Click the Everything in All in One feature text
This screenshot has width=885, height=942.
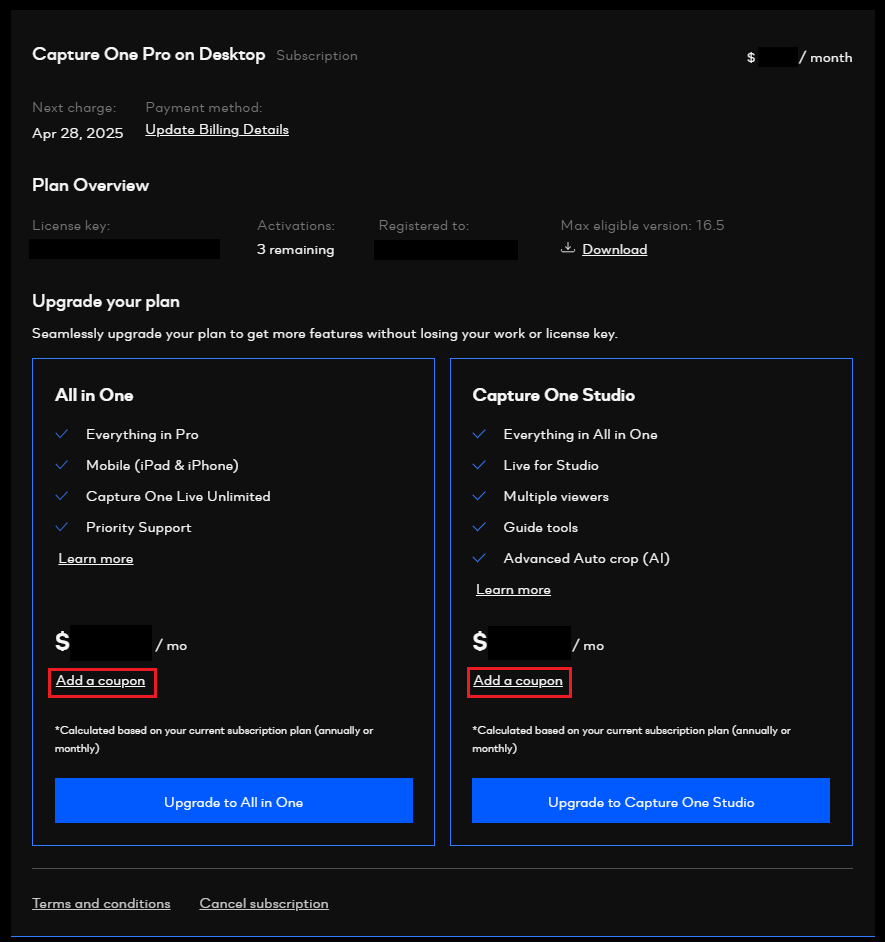580,434
